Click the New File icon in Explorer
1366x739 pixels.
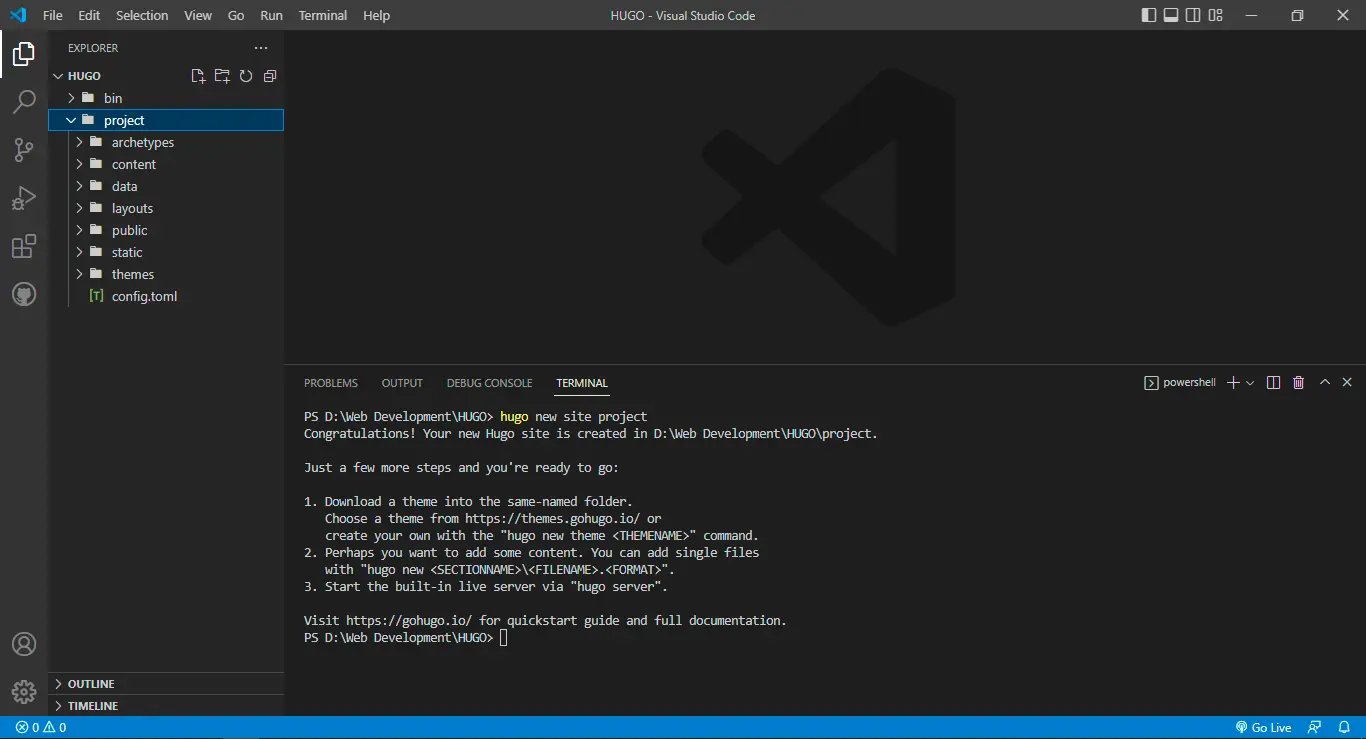[198, 76]
